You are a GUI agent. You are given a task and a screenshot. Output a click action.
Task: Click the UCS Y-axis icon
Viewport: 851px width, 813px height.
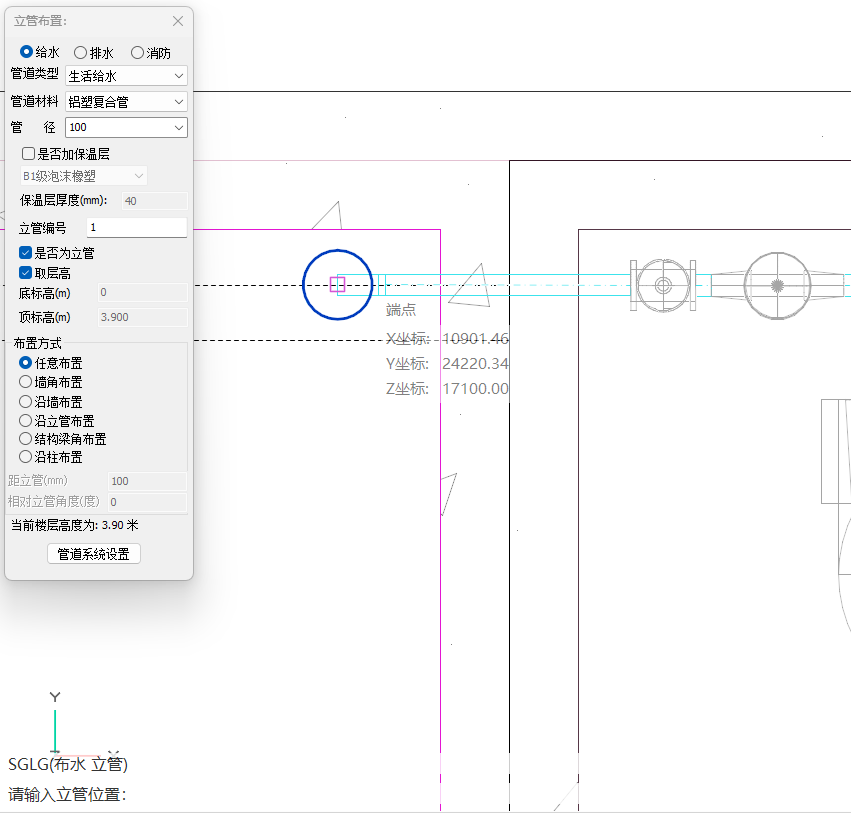click(x=55, y=724)
